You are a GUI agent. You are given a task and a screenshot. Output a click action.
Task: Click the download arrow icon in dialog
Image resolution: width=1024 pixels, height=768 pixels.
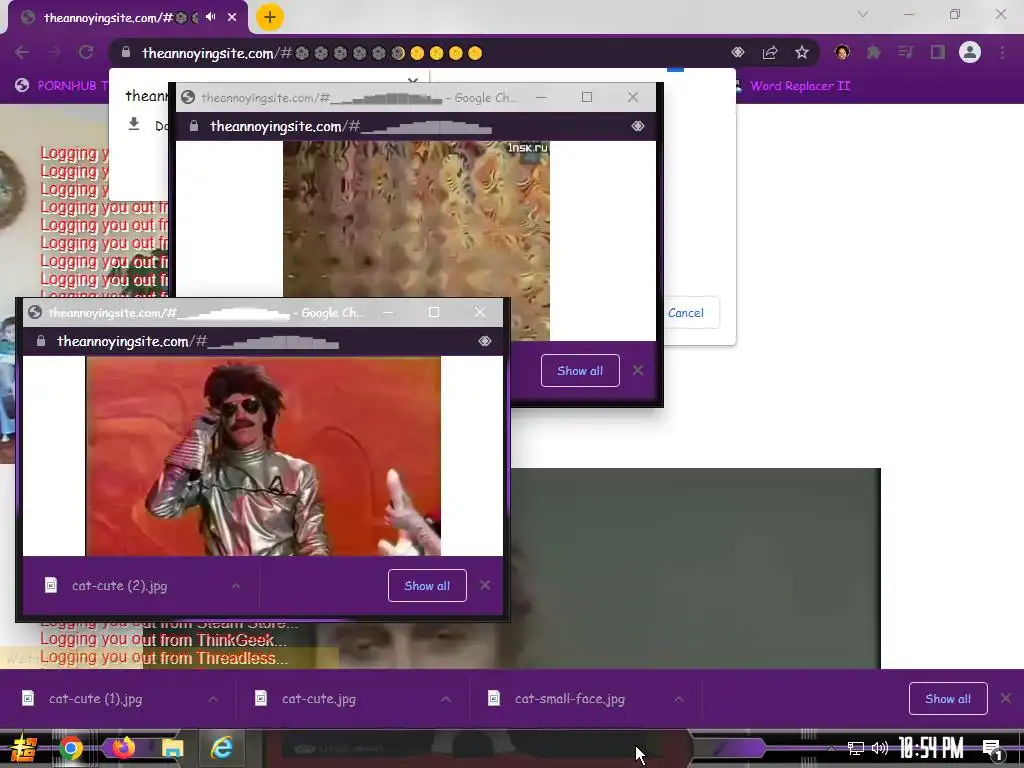click(134, 124)
